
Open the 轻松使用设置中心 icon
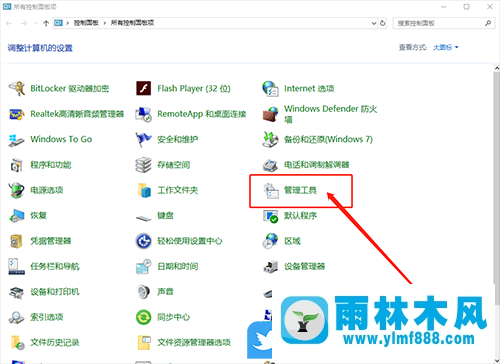(144, 241)
